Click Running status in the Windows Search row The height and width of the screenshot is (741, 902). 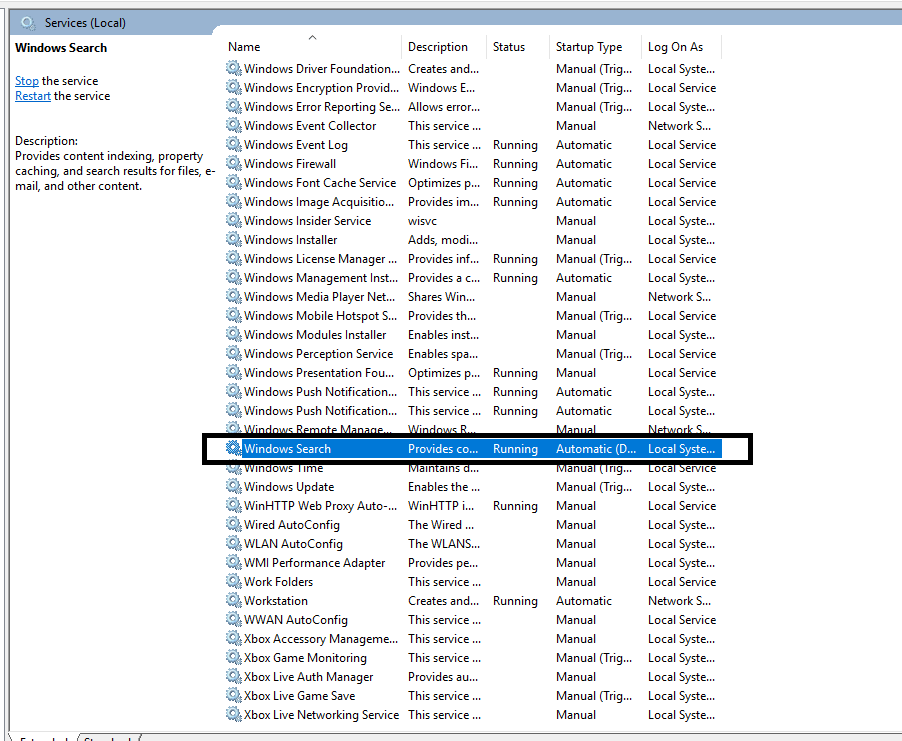point(515,449)
